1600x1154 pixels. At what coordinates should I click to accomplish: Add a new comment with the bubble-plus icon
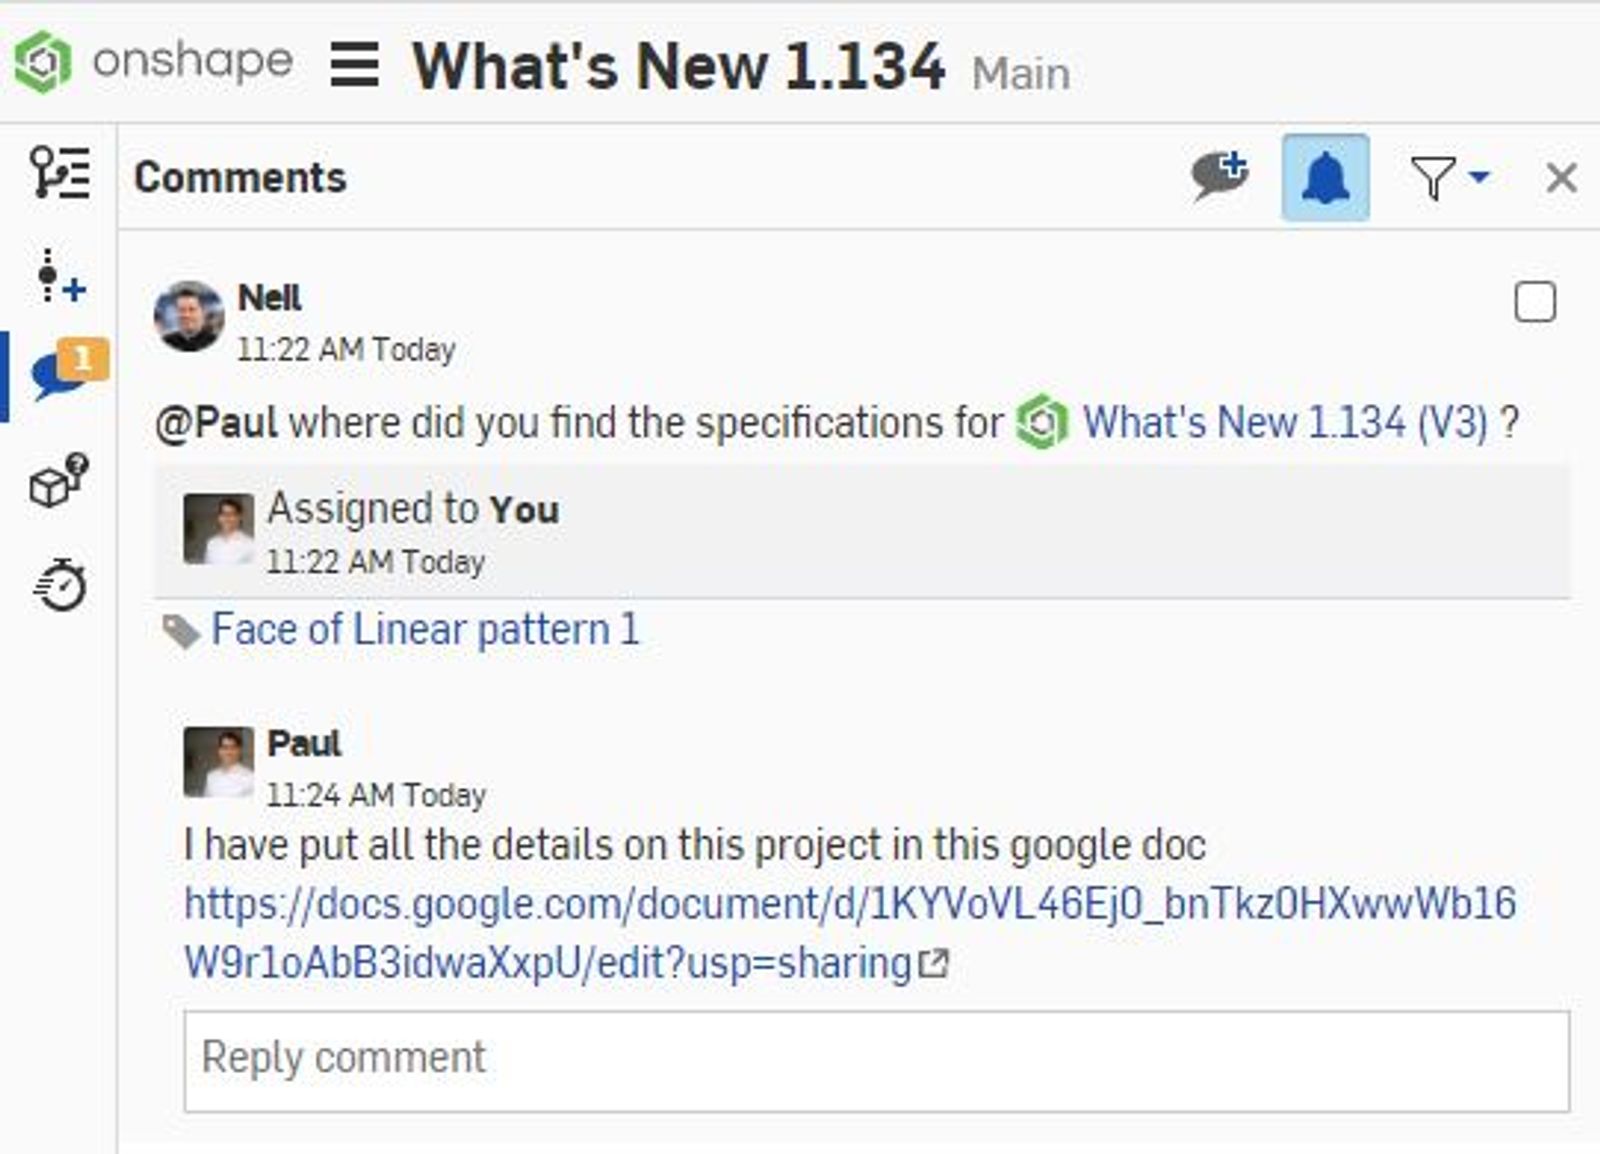1220,177
